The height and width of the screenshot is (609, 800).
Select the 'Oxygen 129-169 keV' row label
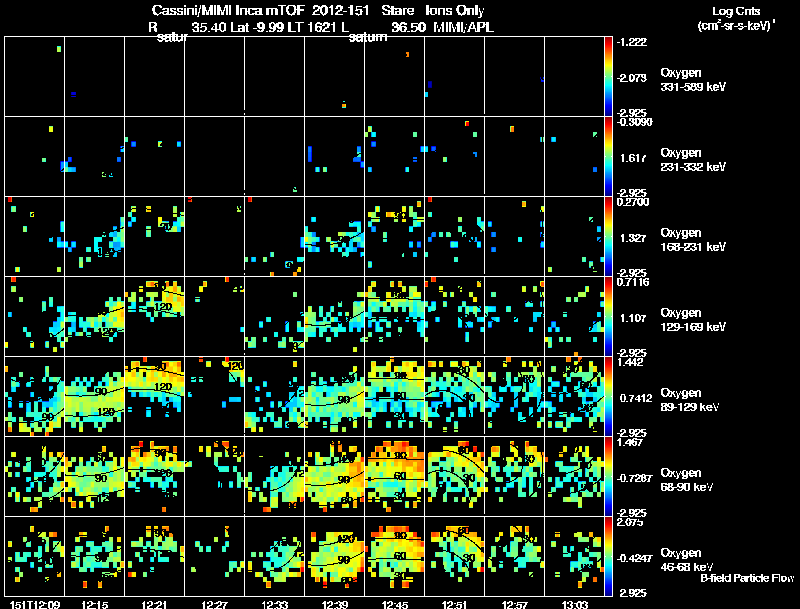tap(692, 320)
